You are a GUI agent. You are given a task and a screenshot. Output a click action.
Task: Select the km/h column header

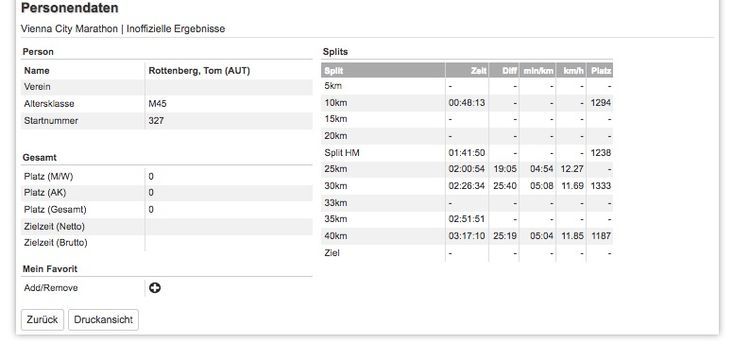(572, 71)
